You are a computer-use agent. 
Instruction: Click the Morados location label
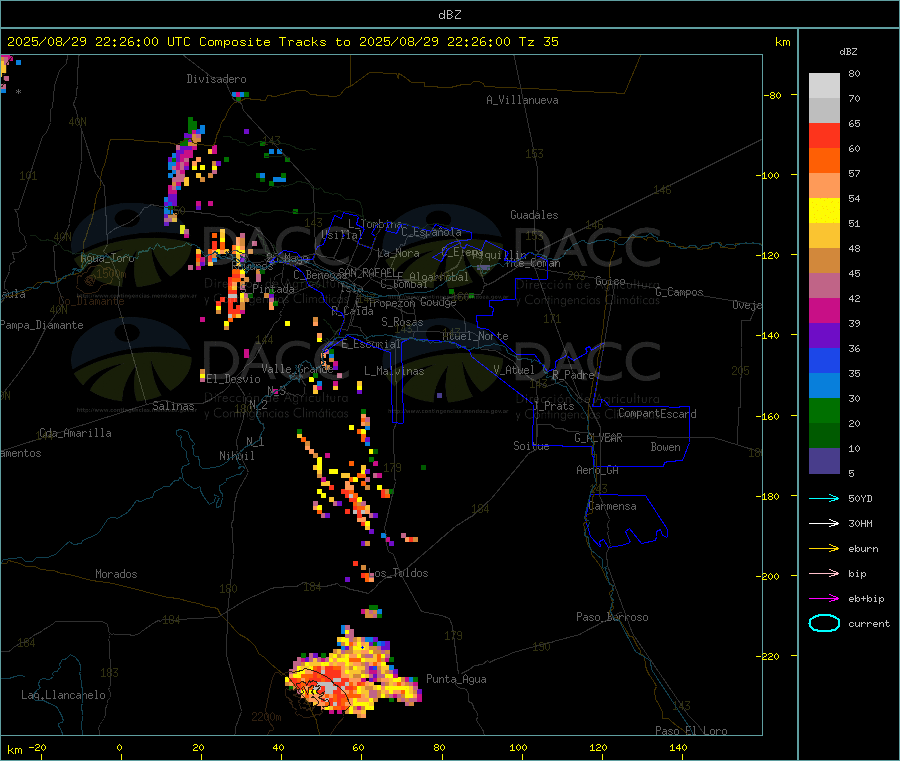[x=116, y=574]
